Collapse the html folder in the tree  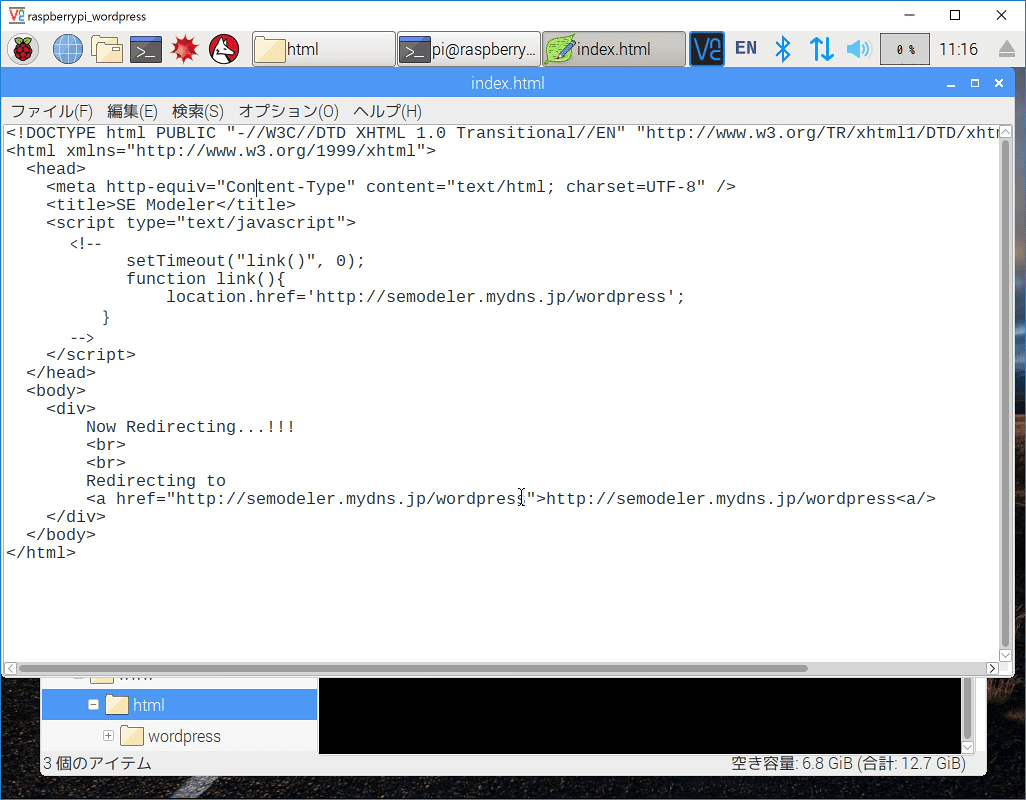pyautogui.click(x=93, y=704)
